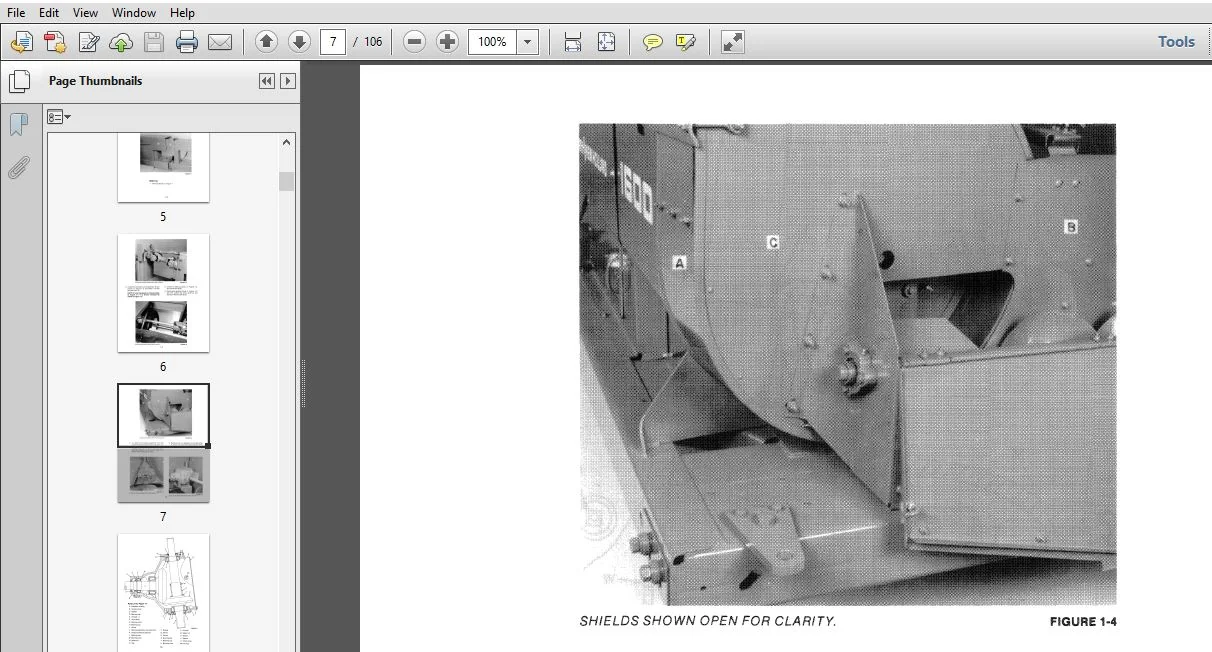The image size is (1212, 652).
Task: Collapse the thumbnails panel with double arrow
Action: tap(267, 81)
